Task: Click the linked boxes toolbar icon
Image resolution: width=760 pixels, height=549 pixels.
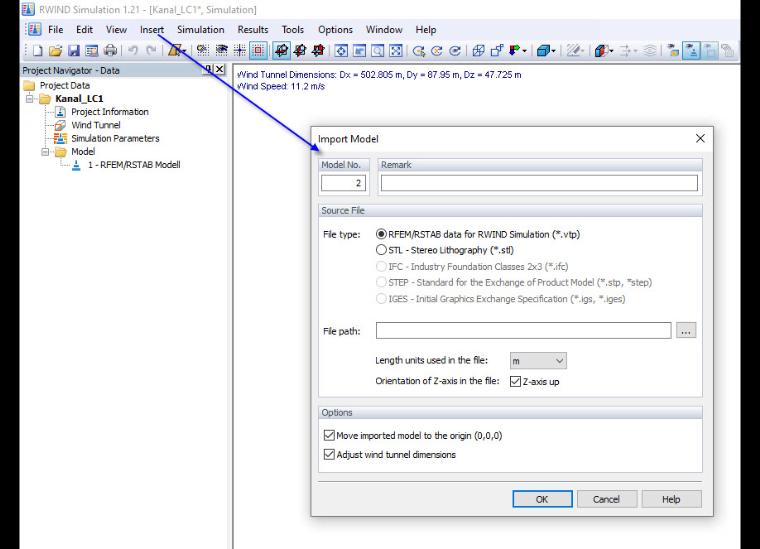Action: click(497, 50)
